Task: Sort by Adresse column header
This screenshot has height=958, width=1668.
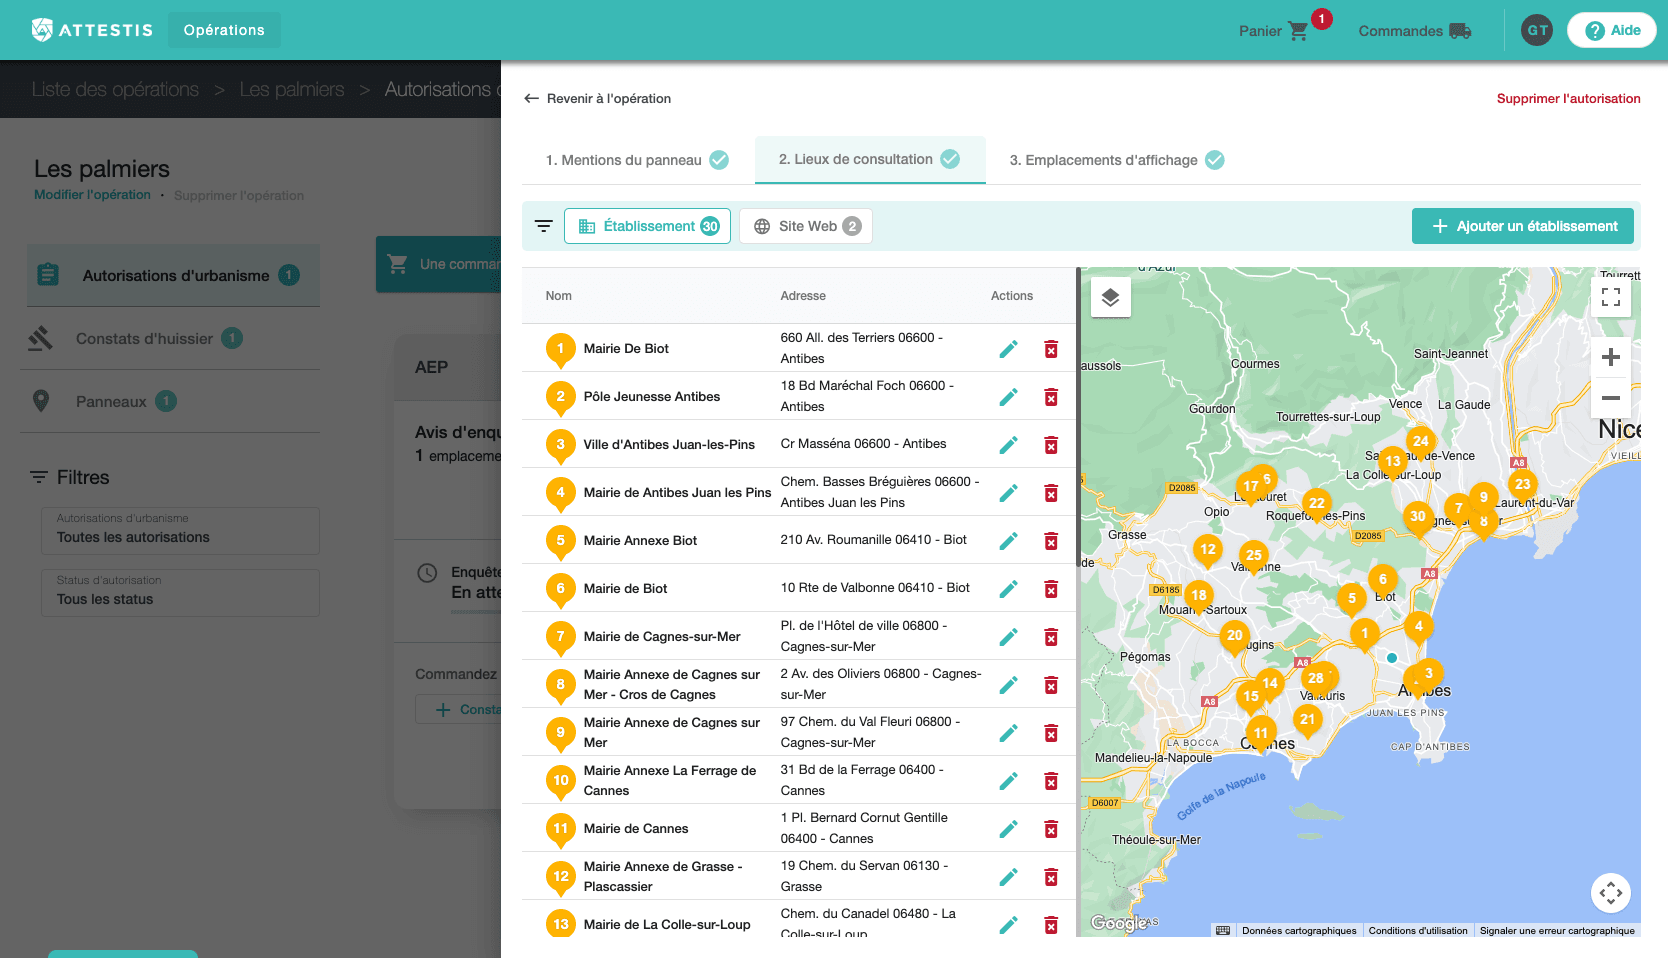Action: coord(803,296)
